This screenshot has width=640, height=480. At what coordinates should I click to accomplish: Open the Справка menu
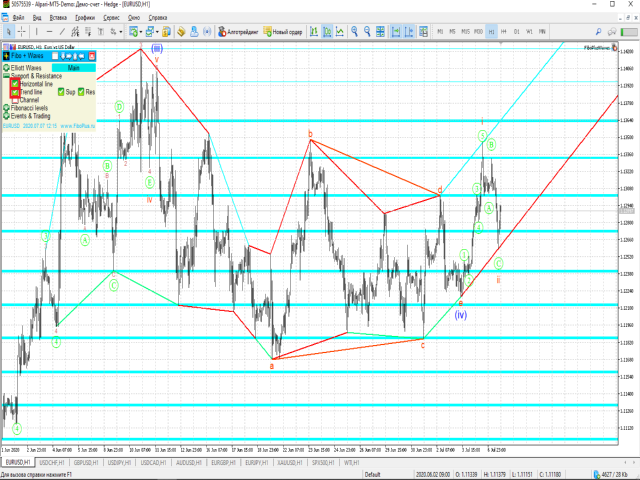[158, 18]
